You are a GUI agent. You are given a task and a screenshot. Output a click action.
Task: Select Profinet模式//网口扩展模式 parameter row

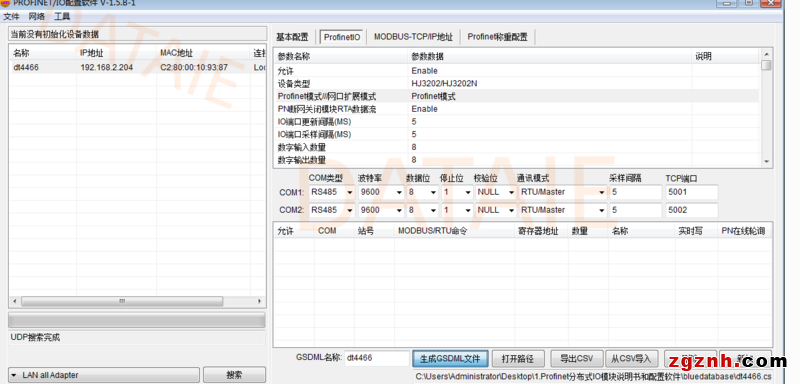[x=516, y=96]
